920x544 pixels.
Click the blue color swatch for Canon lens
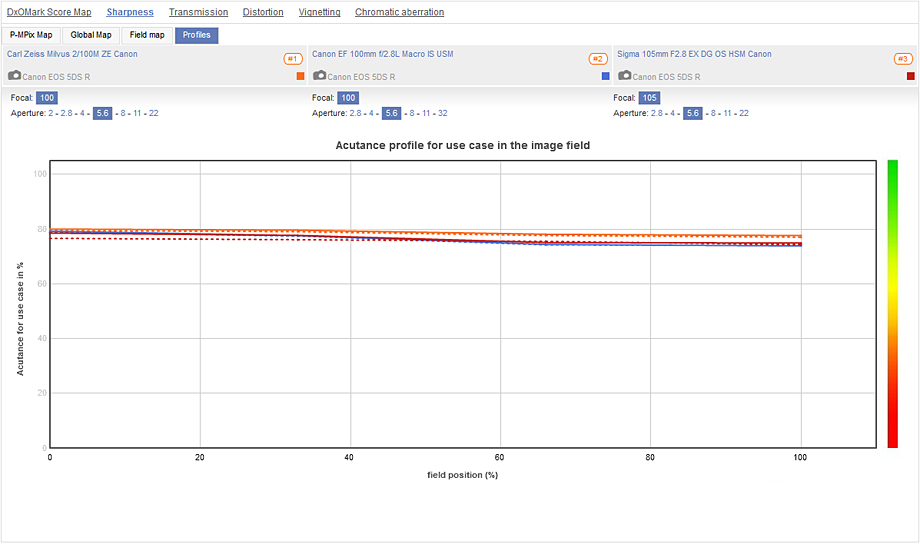606,76
